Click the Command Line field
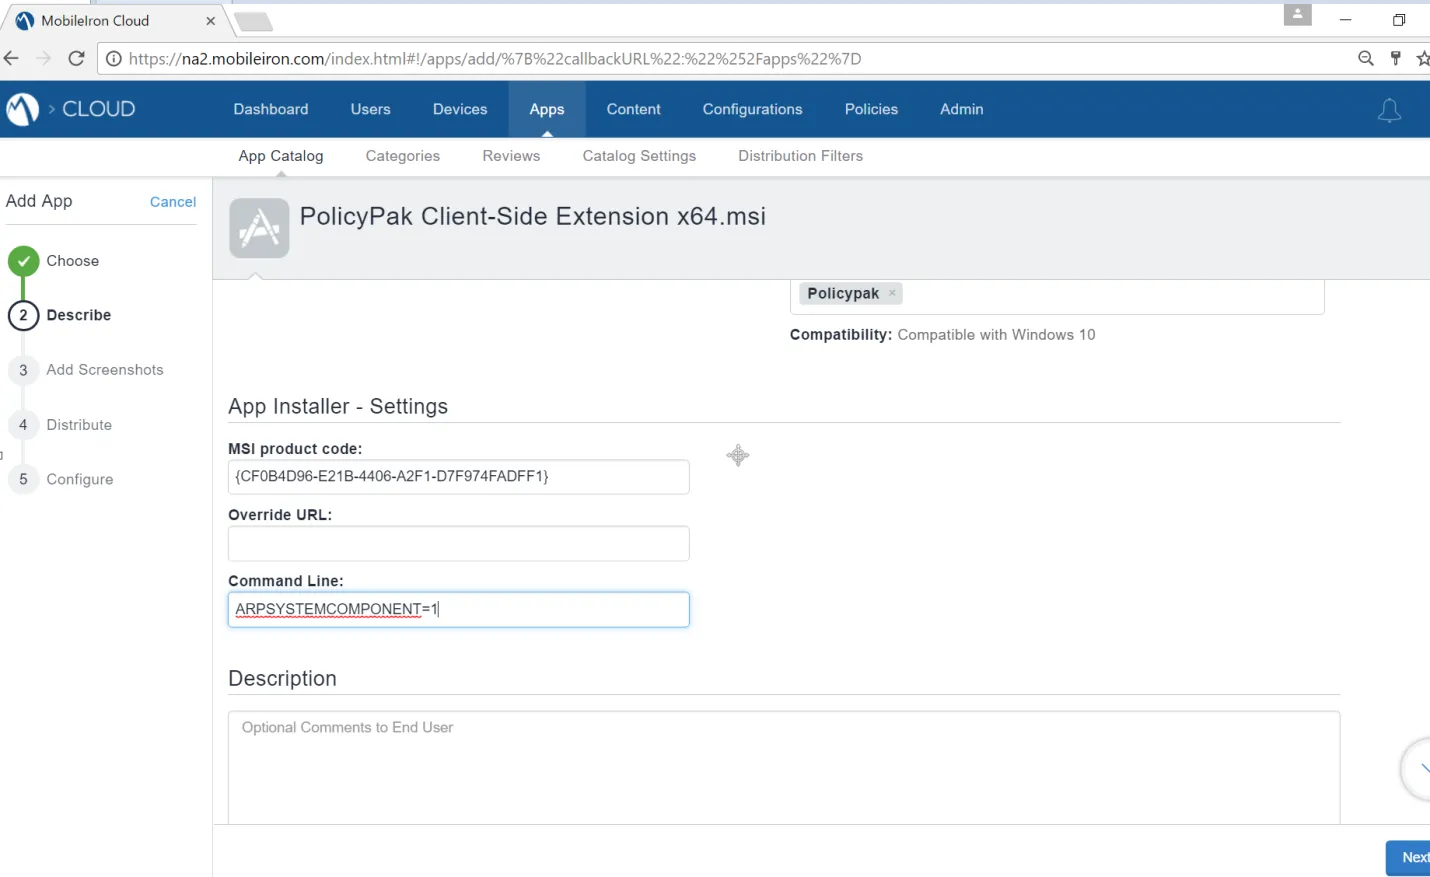Viewport: 1430px width, 877px height. [459, 610]
